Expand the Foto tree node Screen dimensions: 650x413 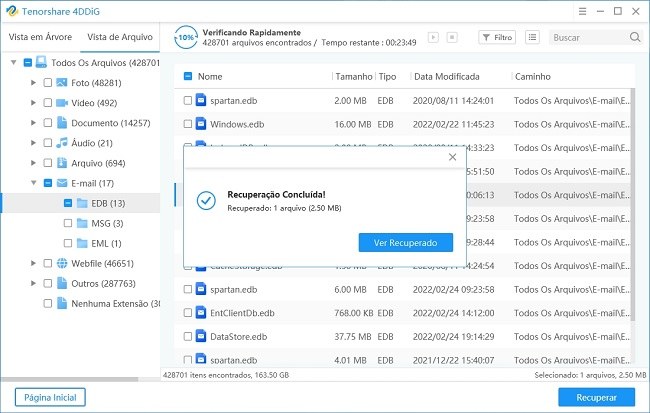coord(34,83)
